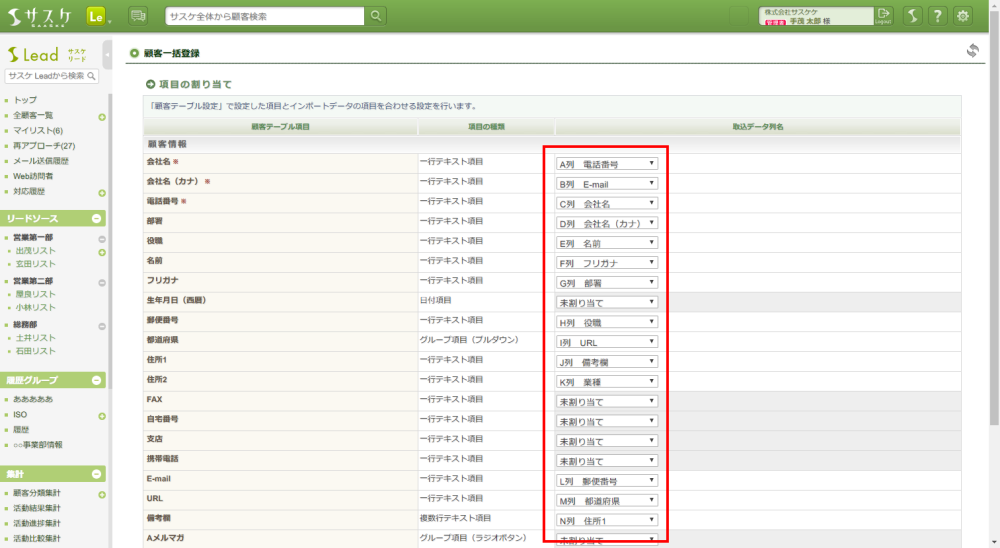Image resolution: width=1000 pixels, height=548 pixels.
Task: Open マイリスト(6) in the sidebar
Action: tap(38, 131)
